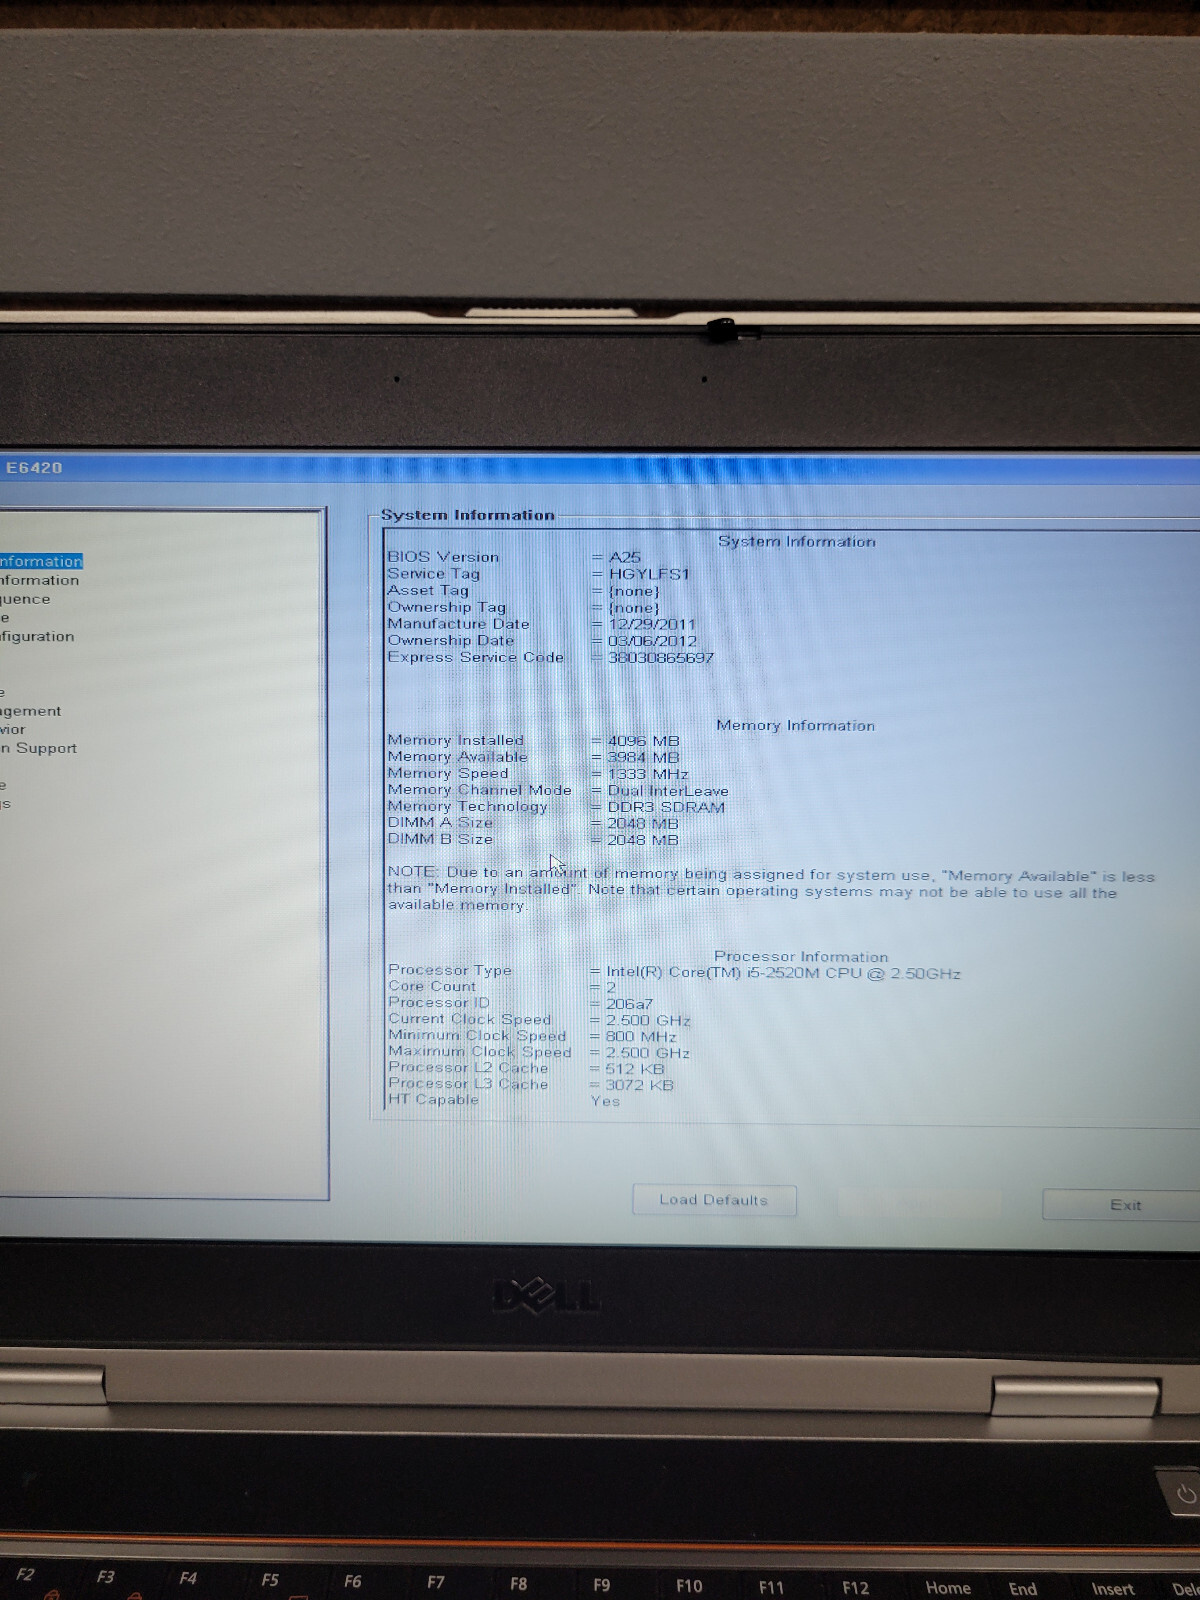This screenshot has height=1600, width=1200.
Task: Click the HT Capable label
Action: click(433, 1100)
